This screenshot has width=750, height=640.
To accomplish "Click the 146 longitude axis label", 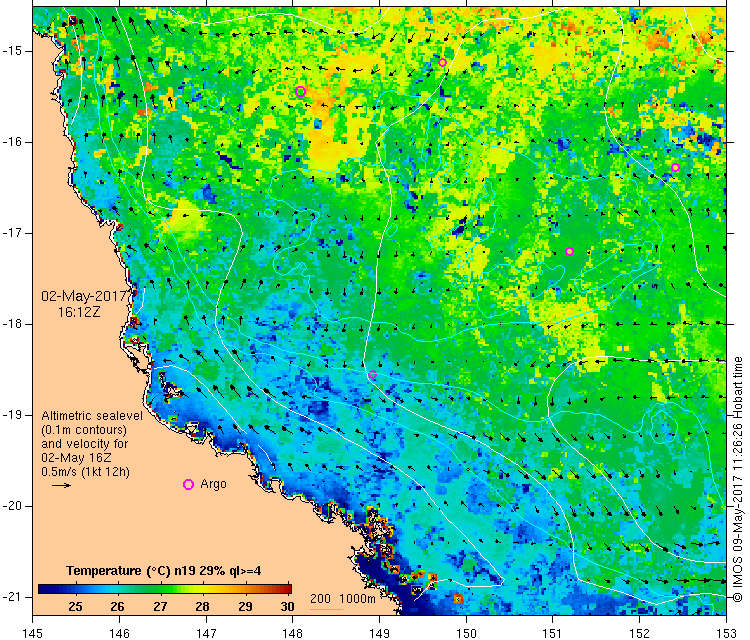I will 119,633.
